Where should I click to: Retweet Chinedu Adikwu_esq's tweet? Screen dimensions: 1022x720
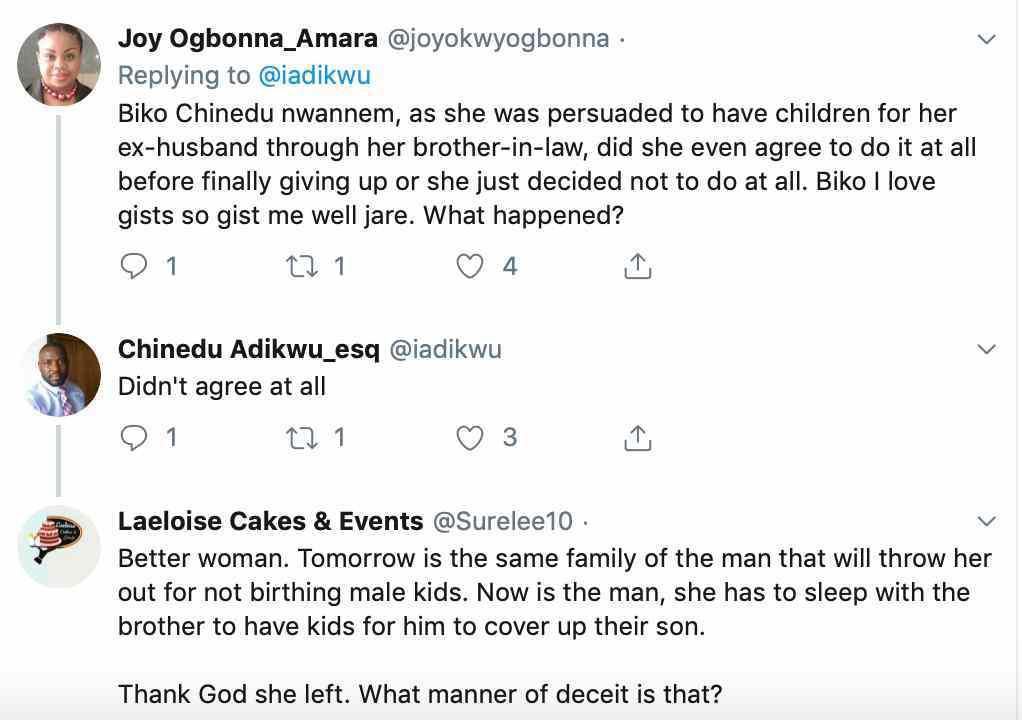305,437
